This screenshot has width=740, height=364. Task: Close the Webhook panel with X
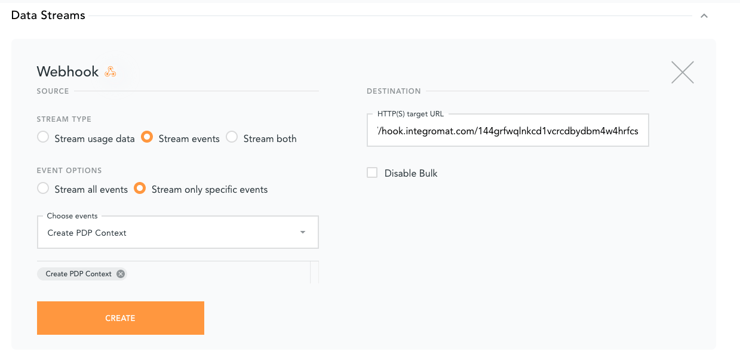coord(682,72)
